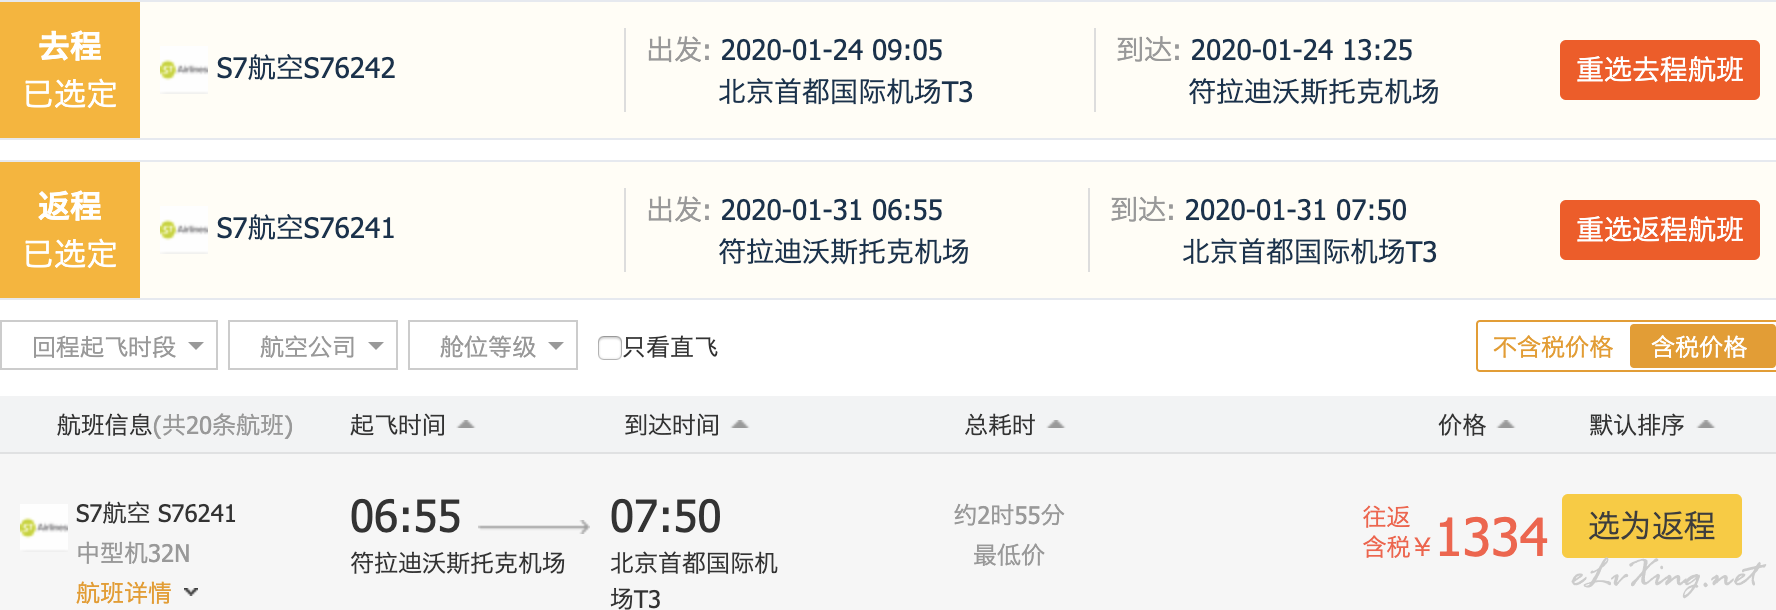Sort by arrival time arrow

coord(740,425)
